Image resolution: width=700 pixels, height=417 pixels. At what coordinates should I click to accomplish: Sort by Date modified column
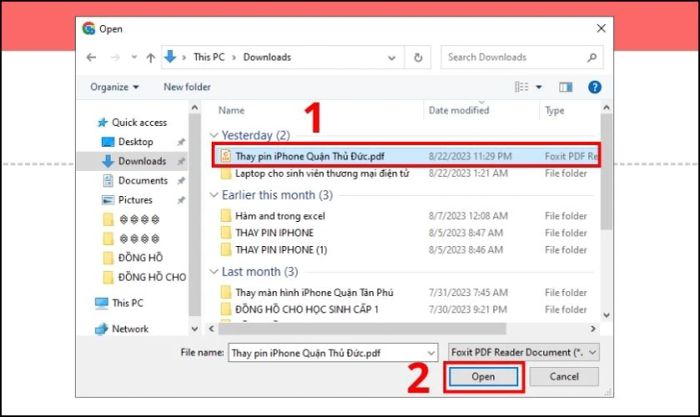pyautogui.click(x=459, y=110)
